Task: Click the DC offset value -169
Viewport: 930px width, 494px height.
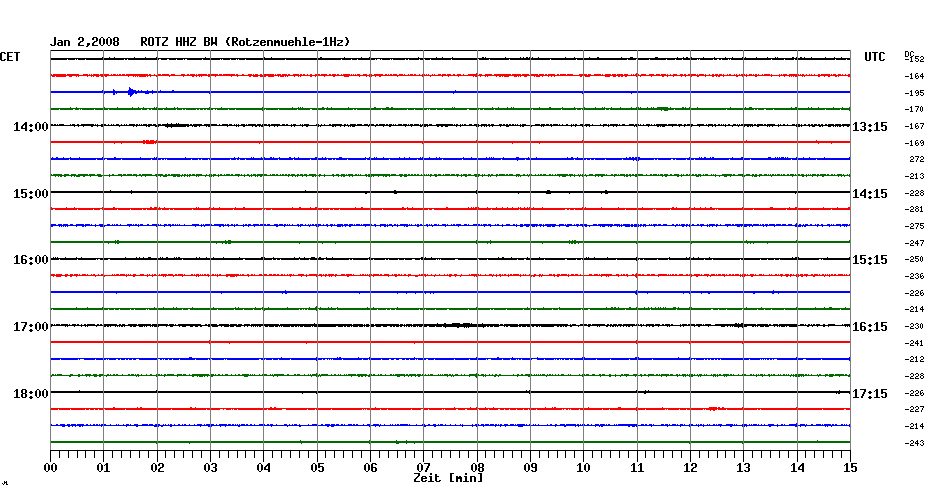Action: (915, 143)
